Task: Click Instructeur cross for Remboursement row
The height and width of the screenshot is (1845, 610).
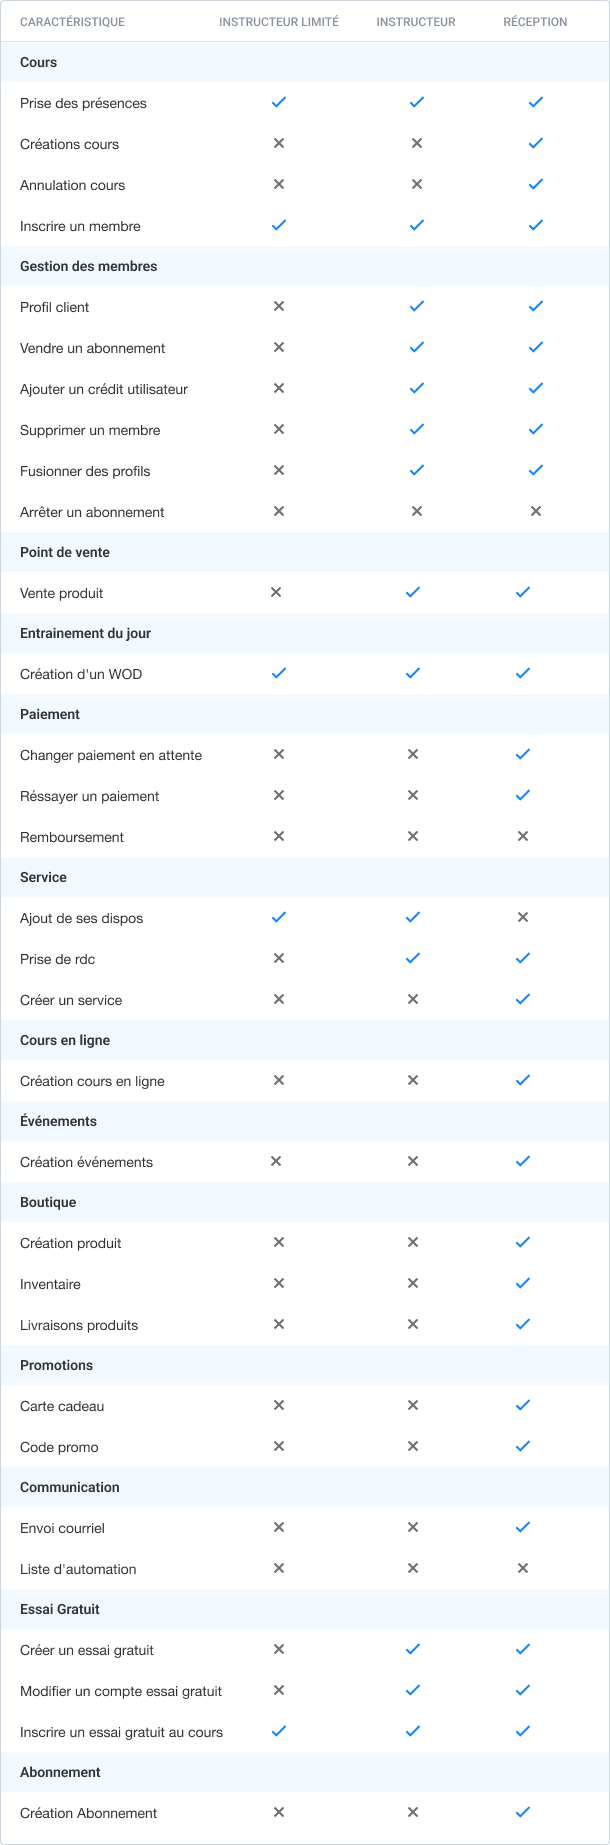Action: pyautogui.click(x=413, y=836)
